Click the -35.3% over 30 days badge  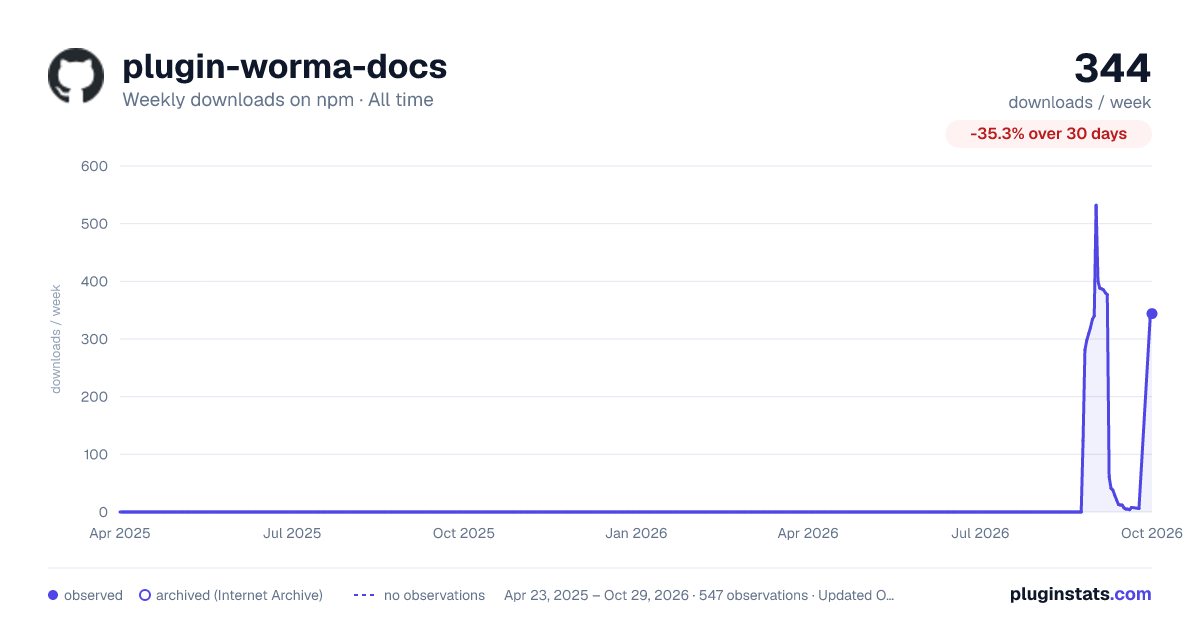click(1049, 134)
